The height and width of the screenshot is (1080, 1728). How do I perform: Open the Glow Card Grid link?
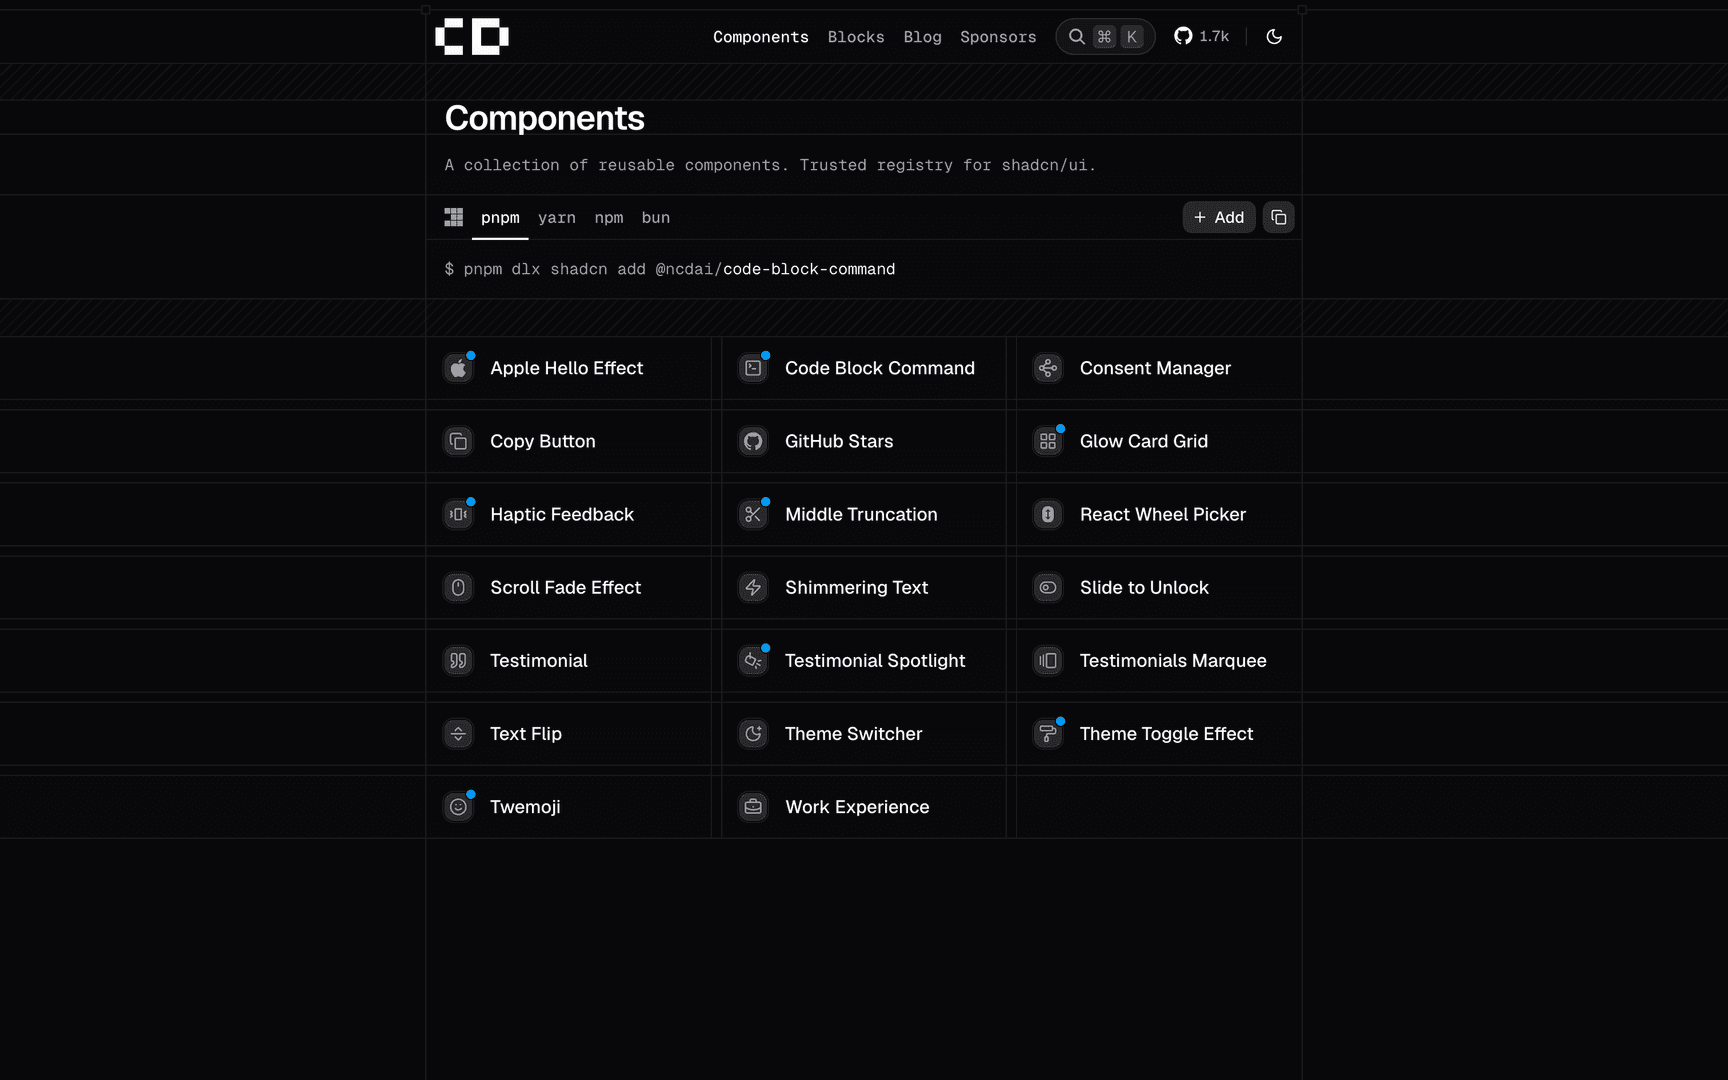click(1159, 441)
